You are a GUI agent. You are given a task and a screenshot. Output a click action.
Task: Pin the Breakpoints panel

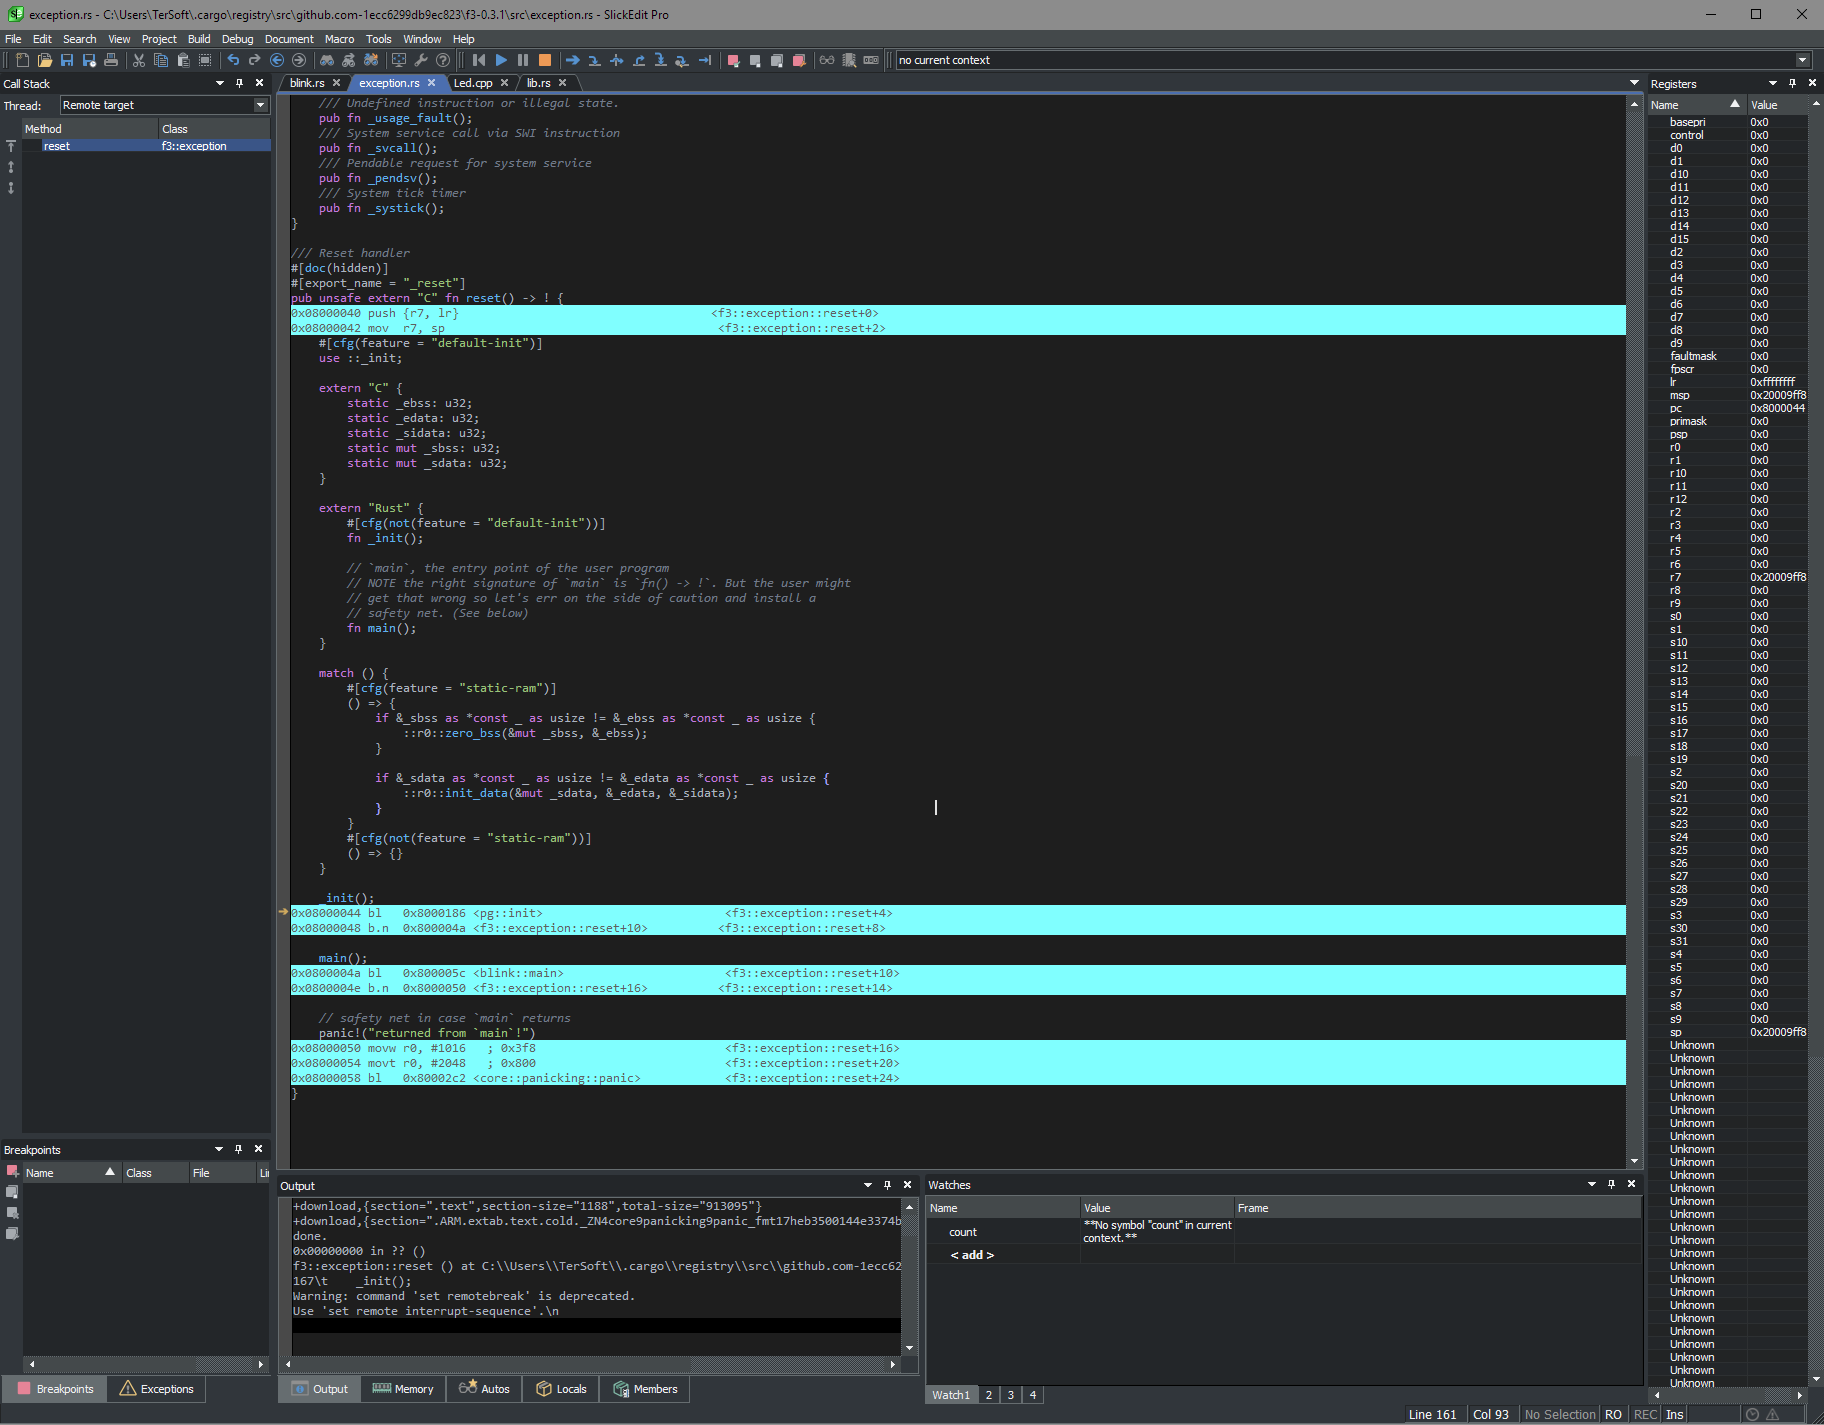pos(238,1149)
